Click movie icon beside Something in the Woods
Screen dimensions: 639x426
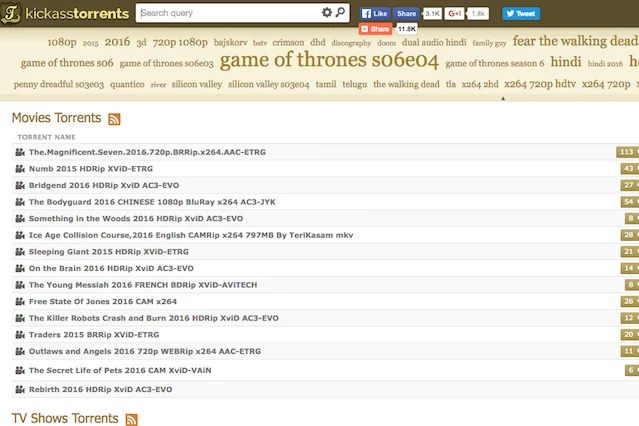tap(20, 219)
